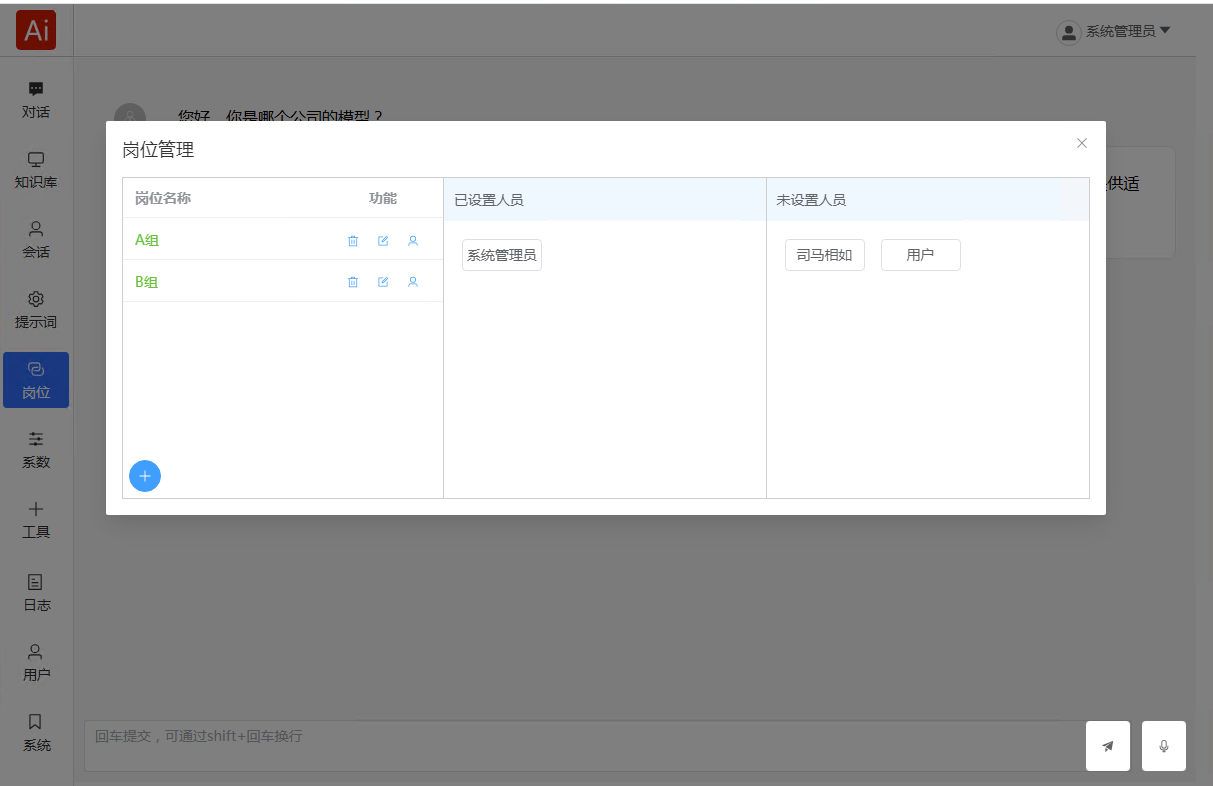Go to 提示词 in the sidebar

point(36,310)
